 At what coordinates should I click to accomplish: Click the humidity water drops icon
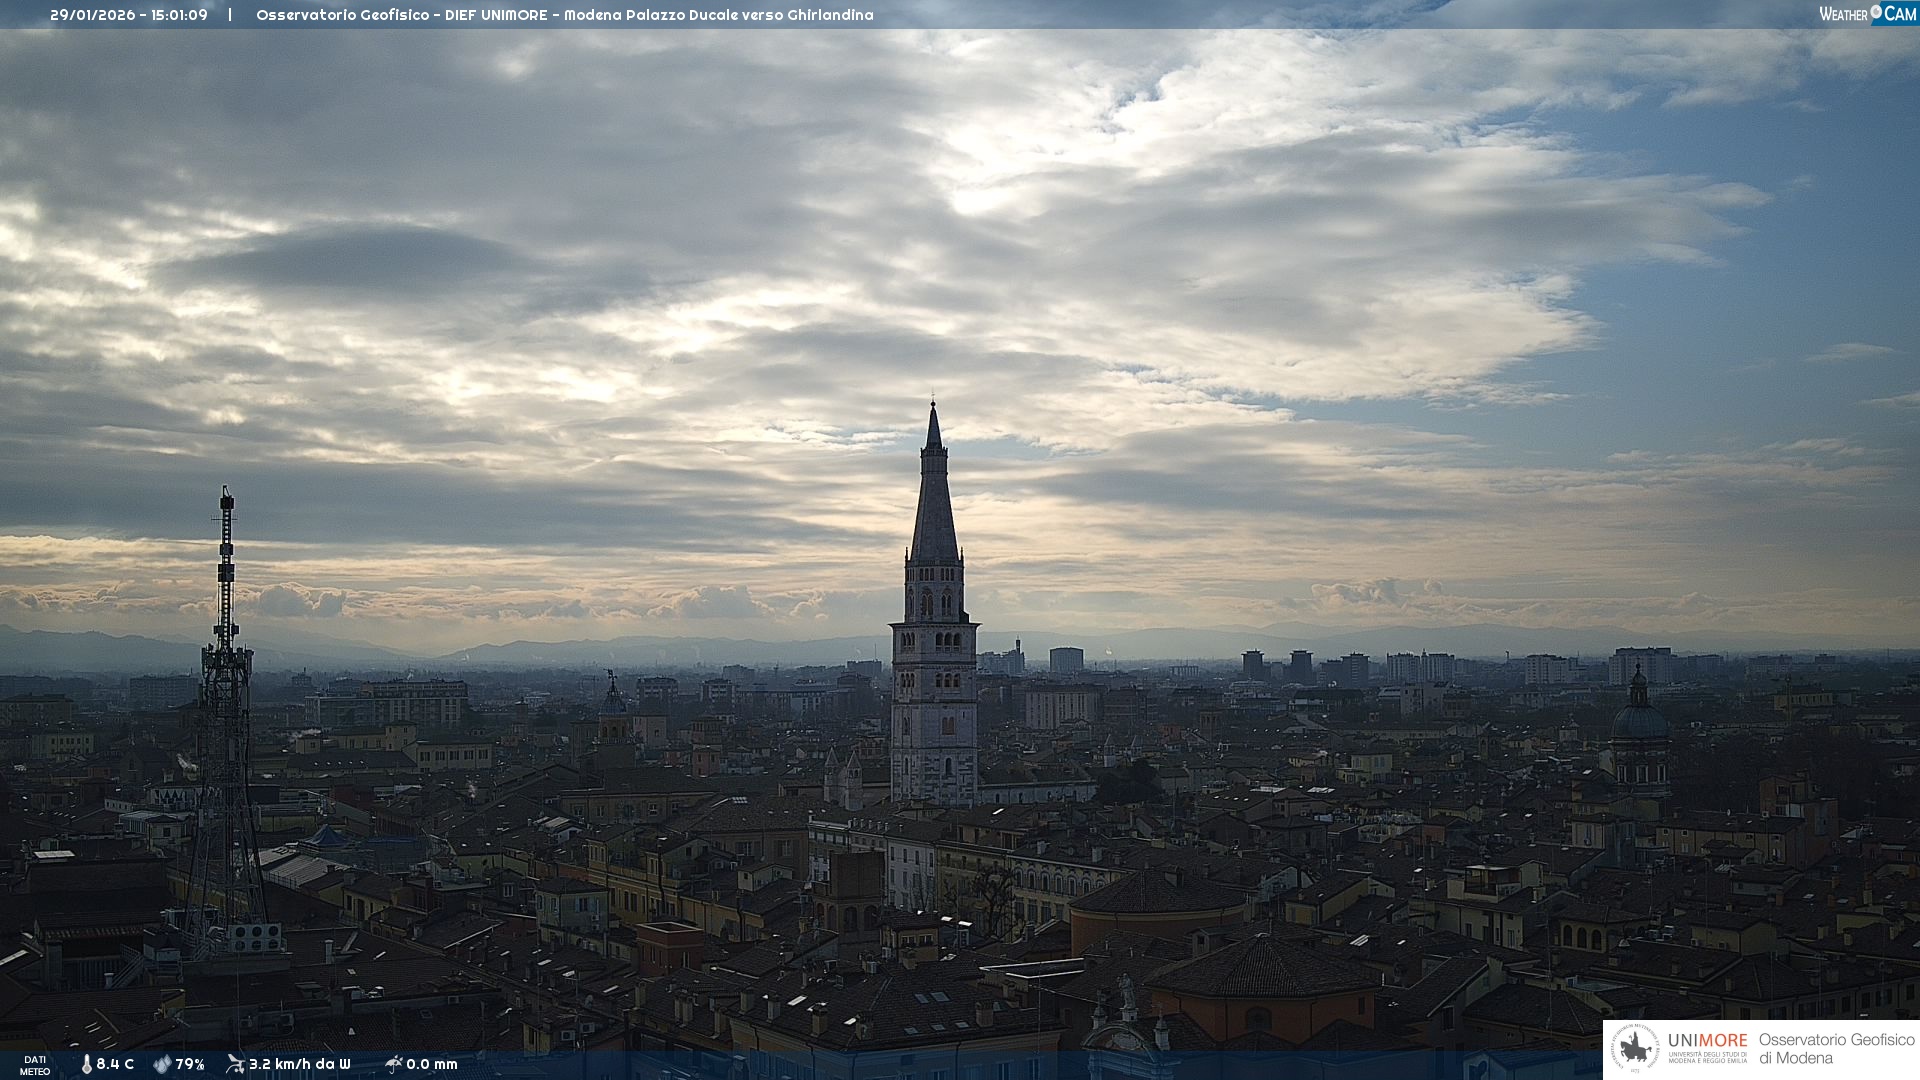pyautogui.click(x=162, y=1065)
